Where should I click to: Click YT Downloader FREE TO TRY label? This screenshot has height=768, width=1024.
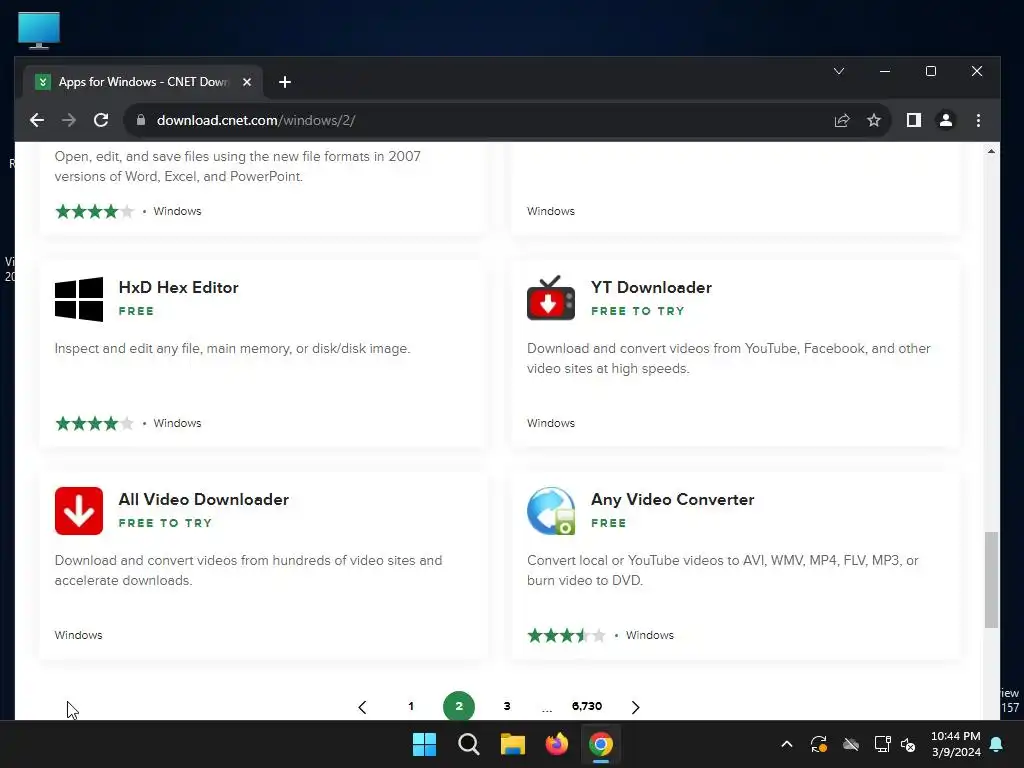point(638,311)
